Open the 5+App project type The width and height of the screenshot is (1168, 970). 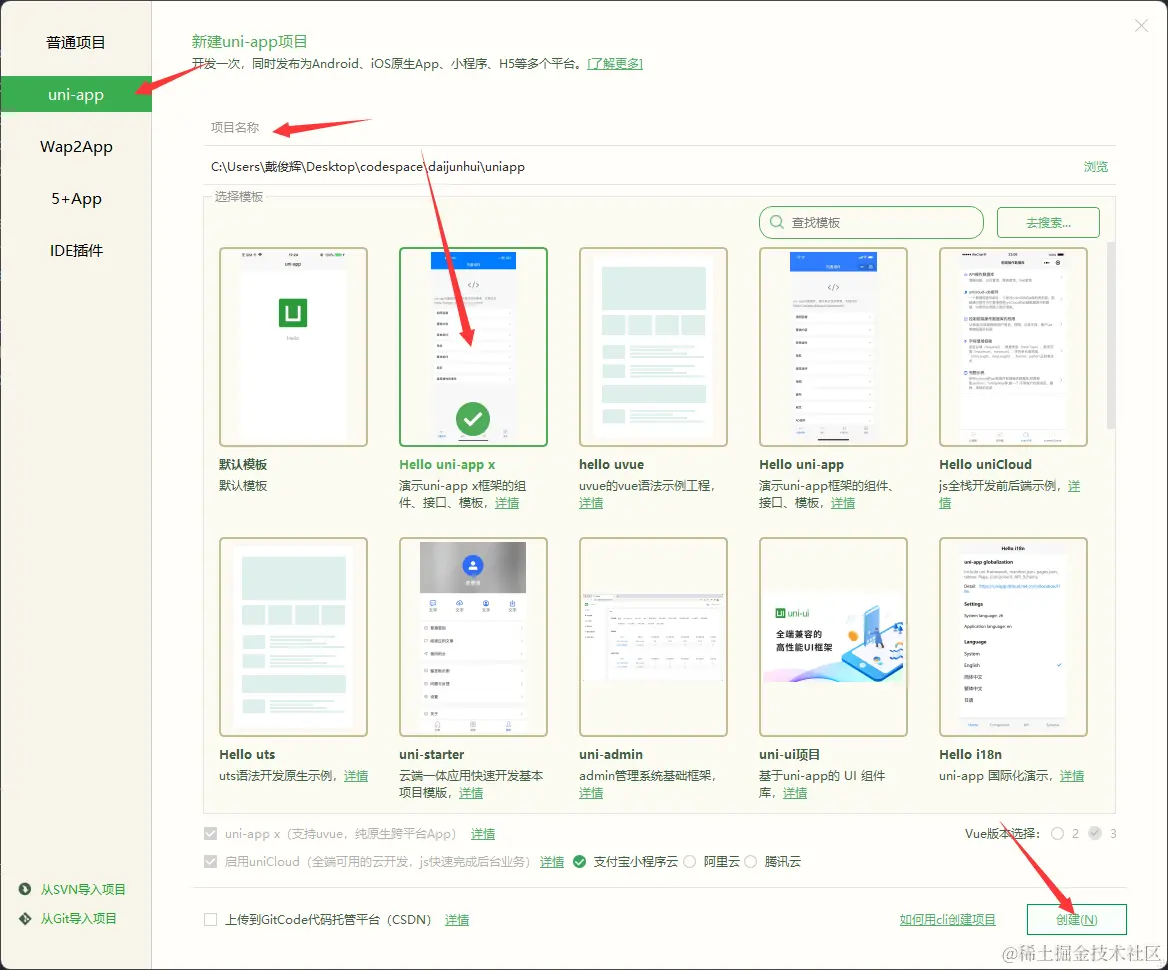pyautogui.click(x=75, y=199)
